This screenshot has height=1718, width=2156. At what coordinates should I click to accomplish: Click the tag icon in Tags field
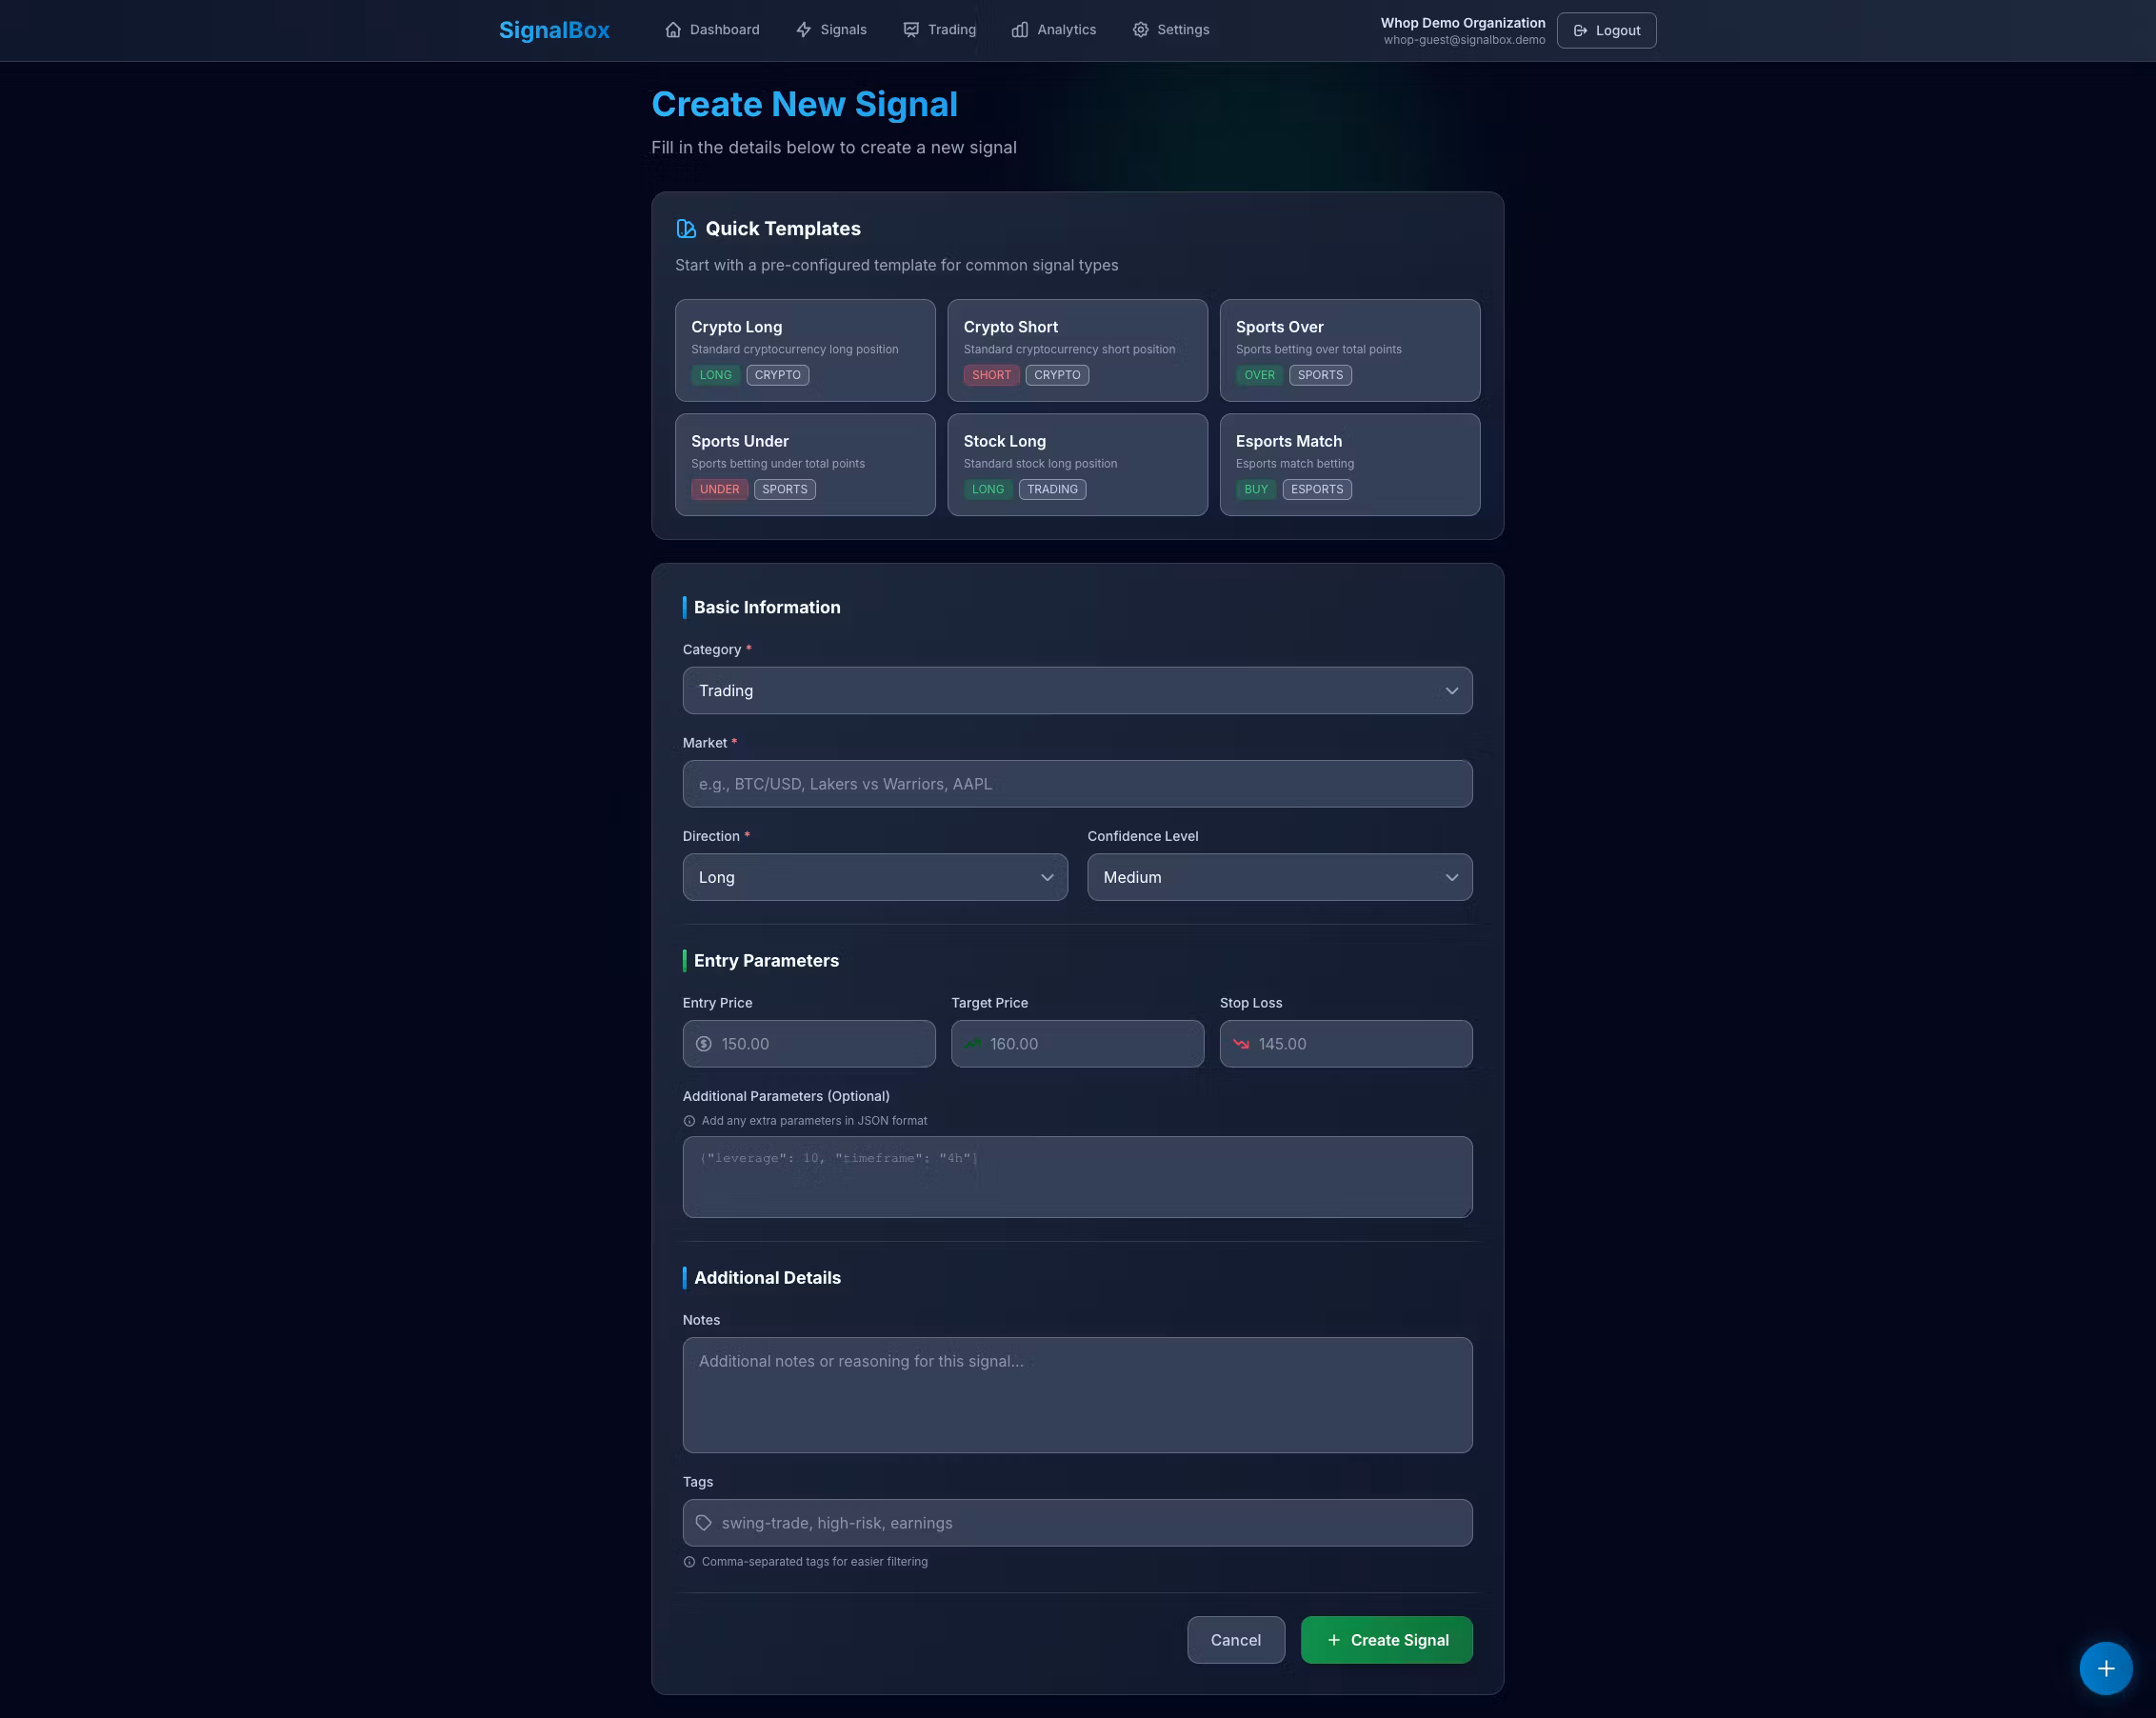(704, 1523)
